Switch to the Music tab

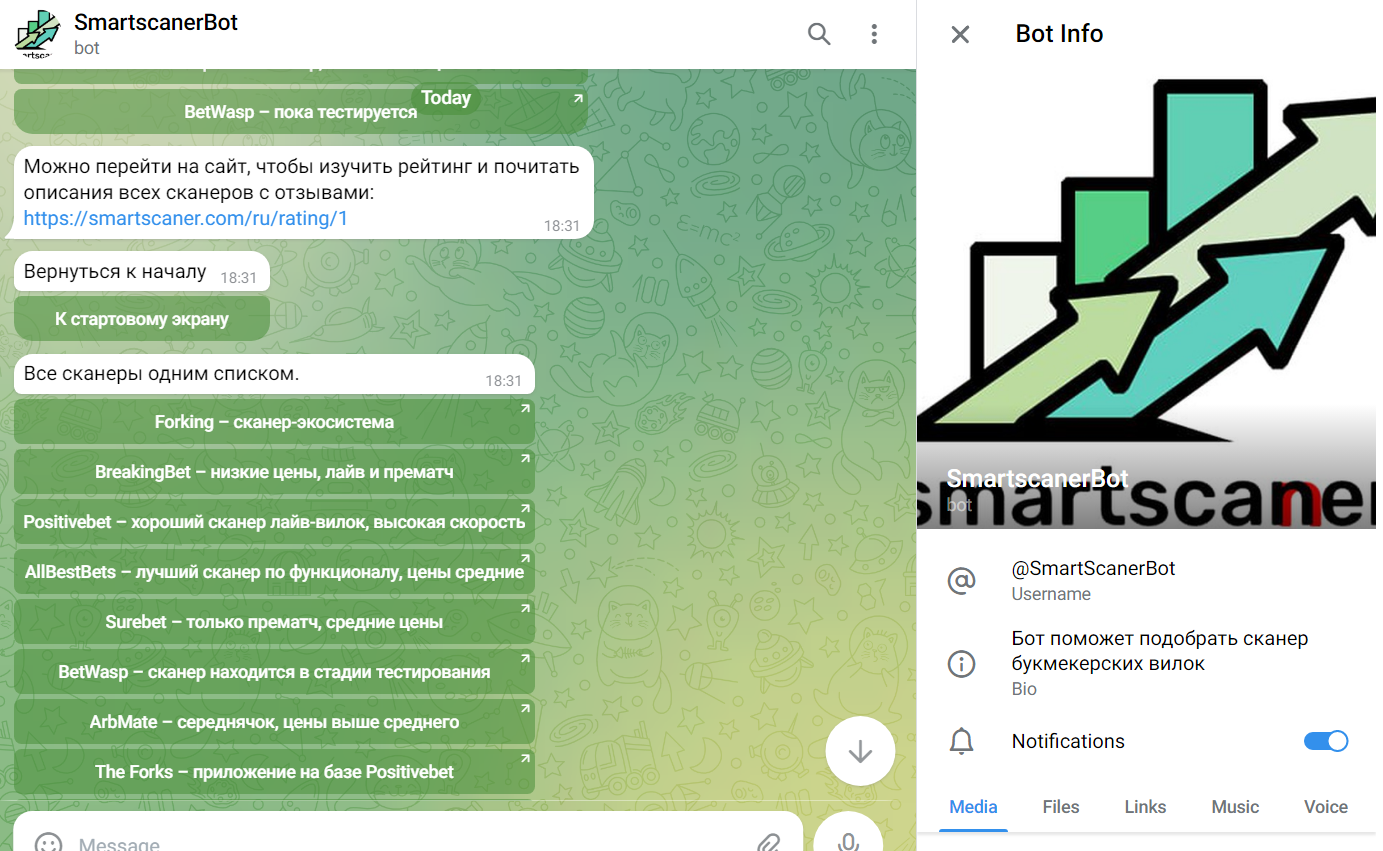(1235, 807)
